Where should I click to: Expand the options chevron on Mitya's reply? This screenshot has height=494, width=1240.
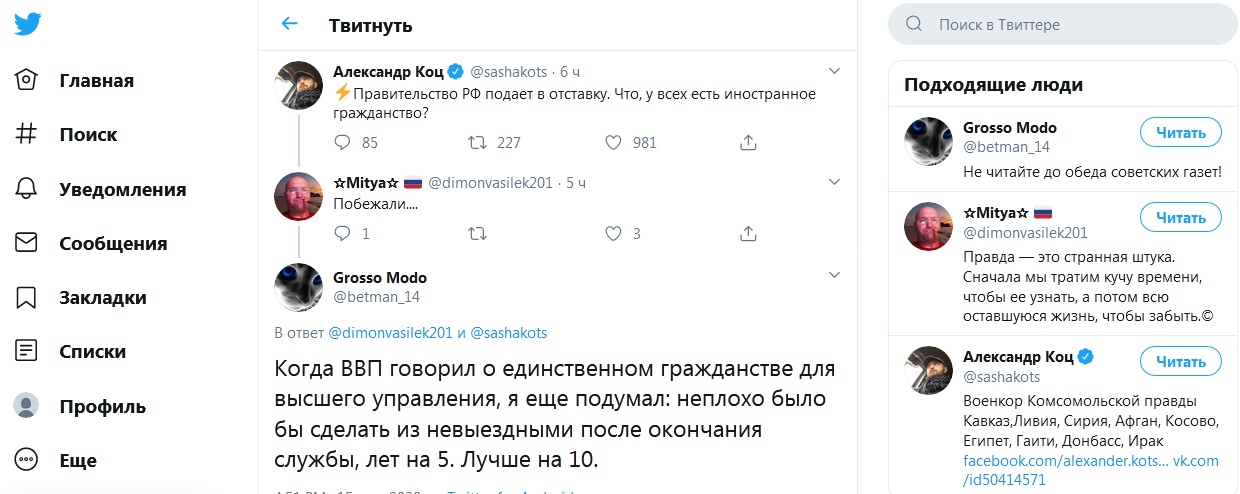click(835, 182)
